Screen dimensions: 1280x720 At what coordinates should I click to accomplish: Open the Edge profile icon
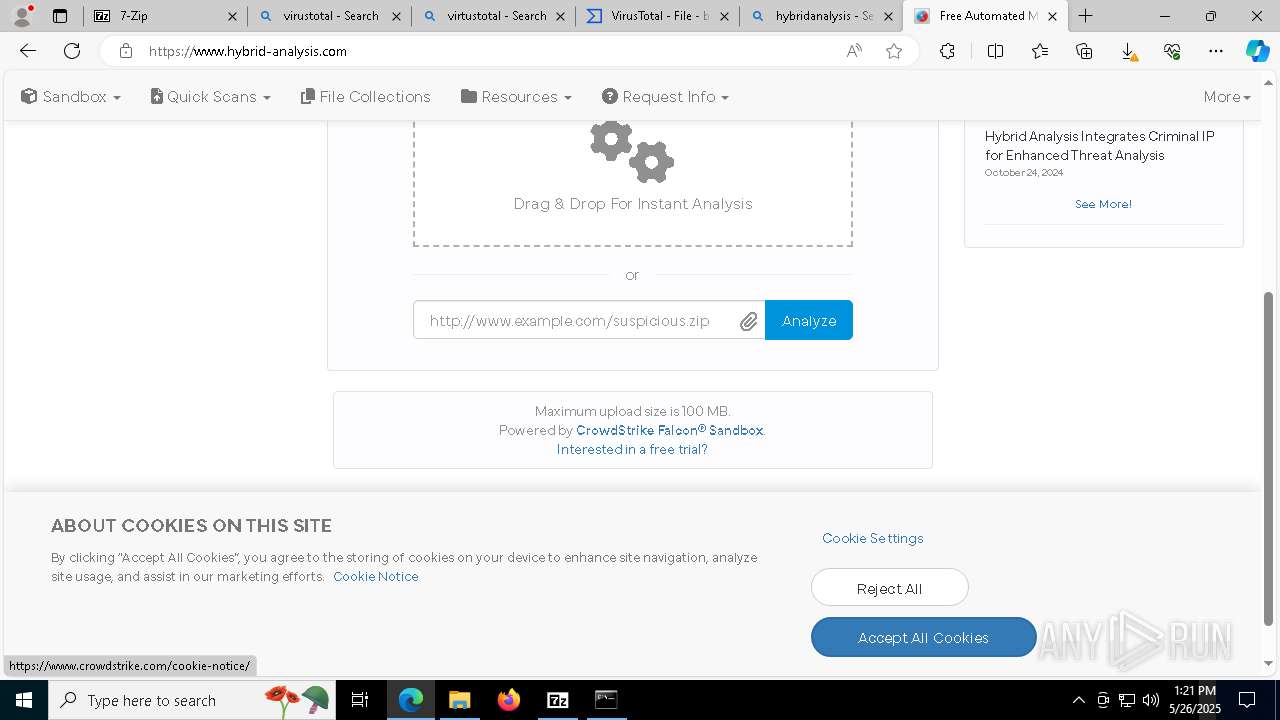tap(22, 16)
